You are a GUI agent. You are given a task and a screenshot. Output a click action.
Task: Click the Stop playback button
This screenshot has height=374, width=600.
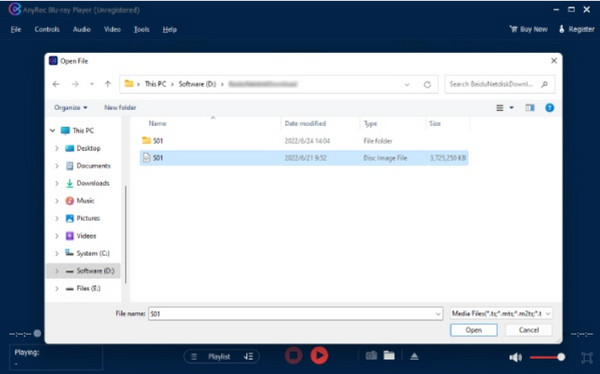click(293, 356)
